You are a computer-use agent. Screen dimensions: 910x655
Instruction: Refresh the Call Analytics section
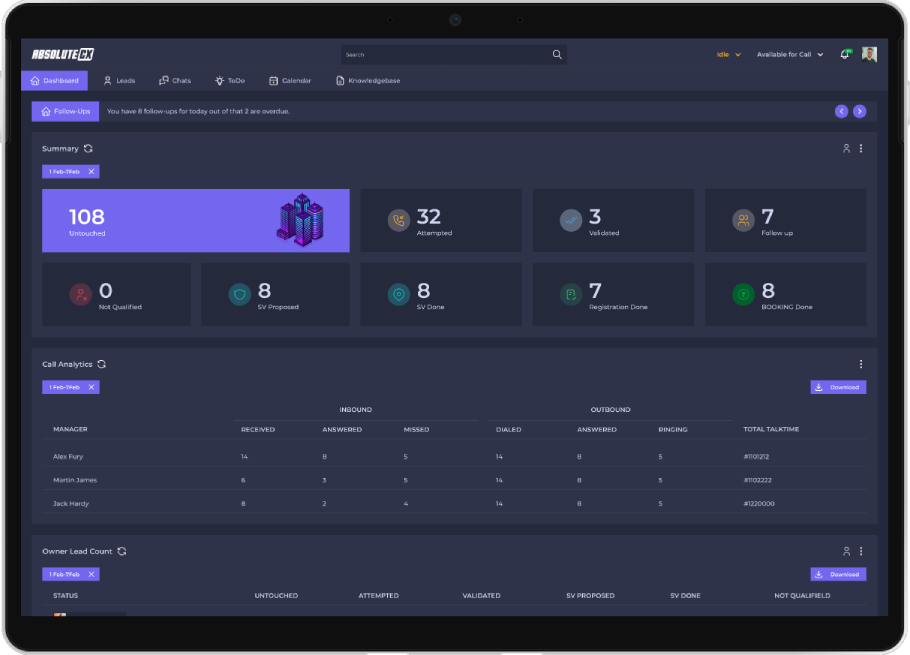pos(102,365)
